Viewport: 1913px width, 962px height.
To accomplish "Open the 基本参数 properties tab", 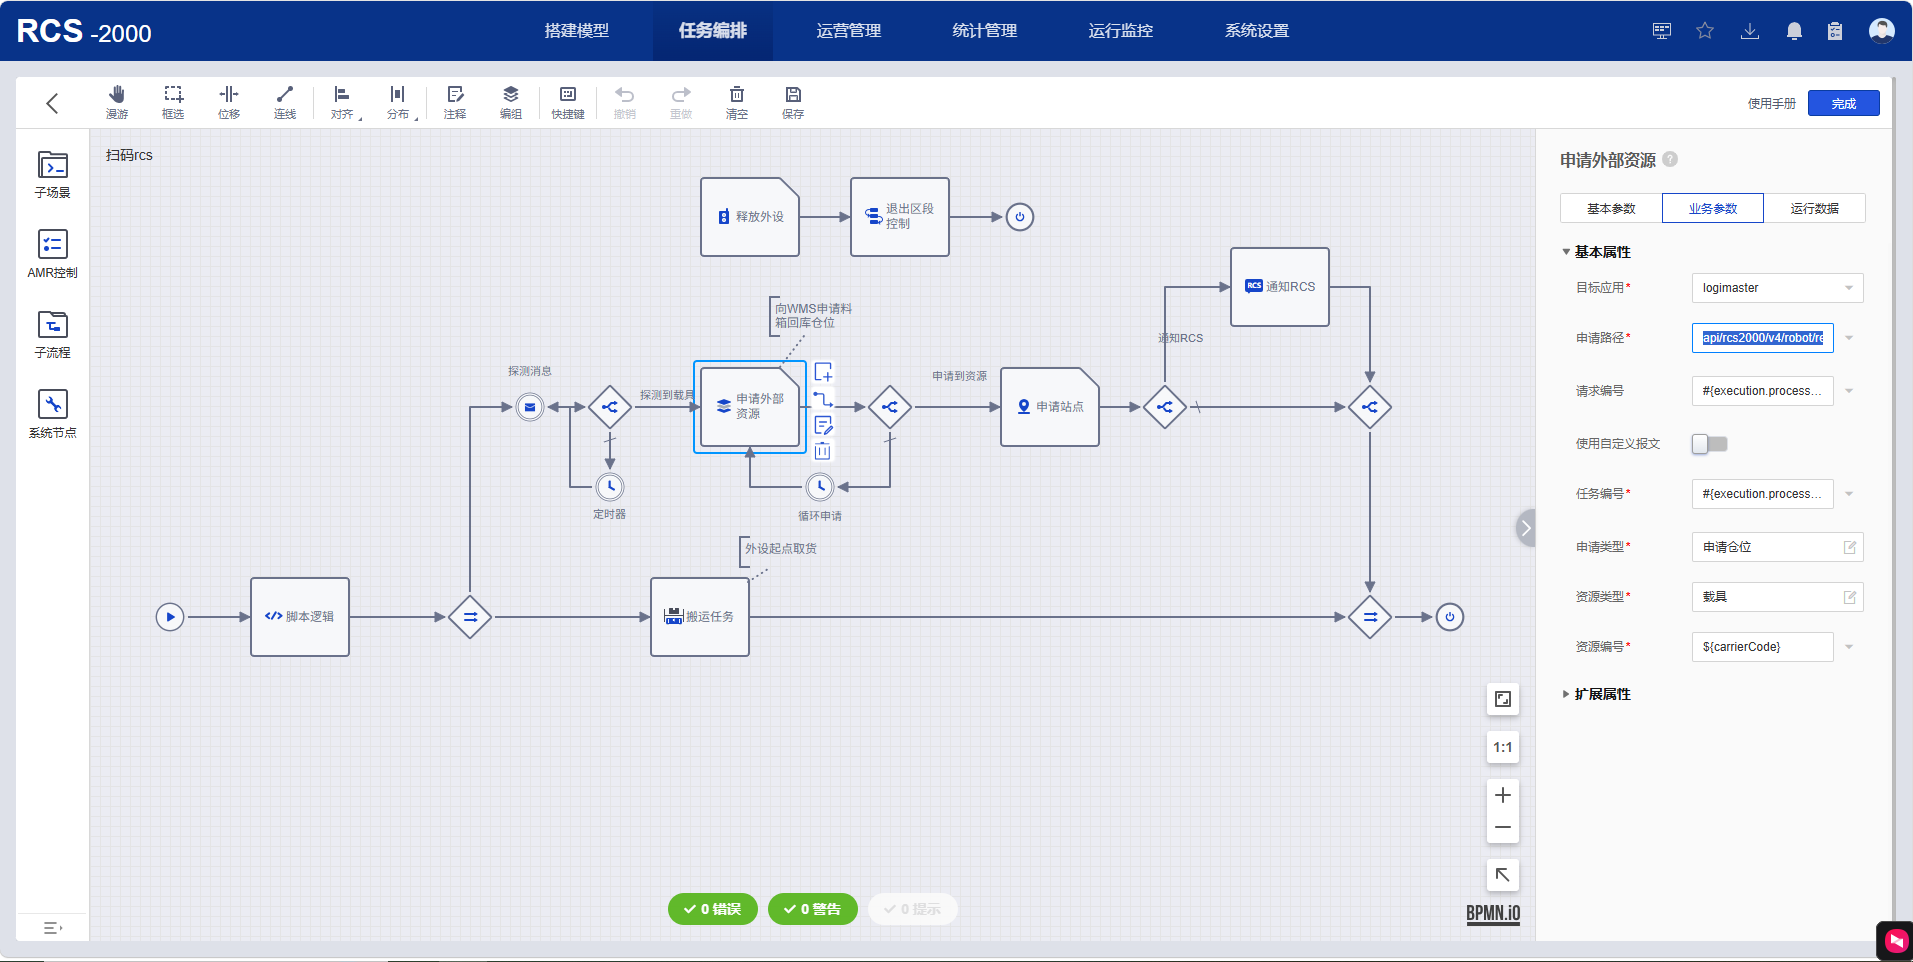I will (x=1611, y=208).
